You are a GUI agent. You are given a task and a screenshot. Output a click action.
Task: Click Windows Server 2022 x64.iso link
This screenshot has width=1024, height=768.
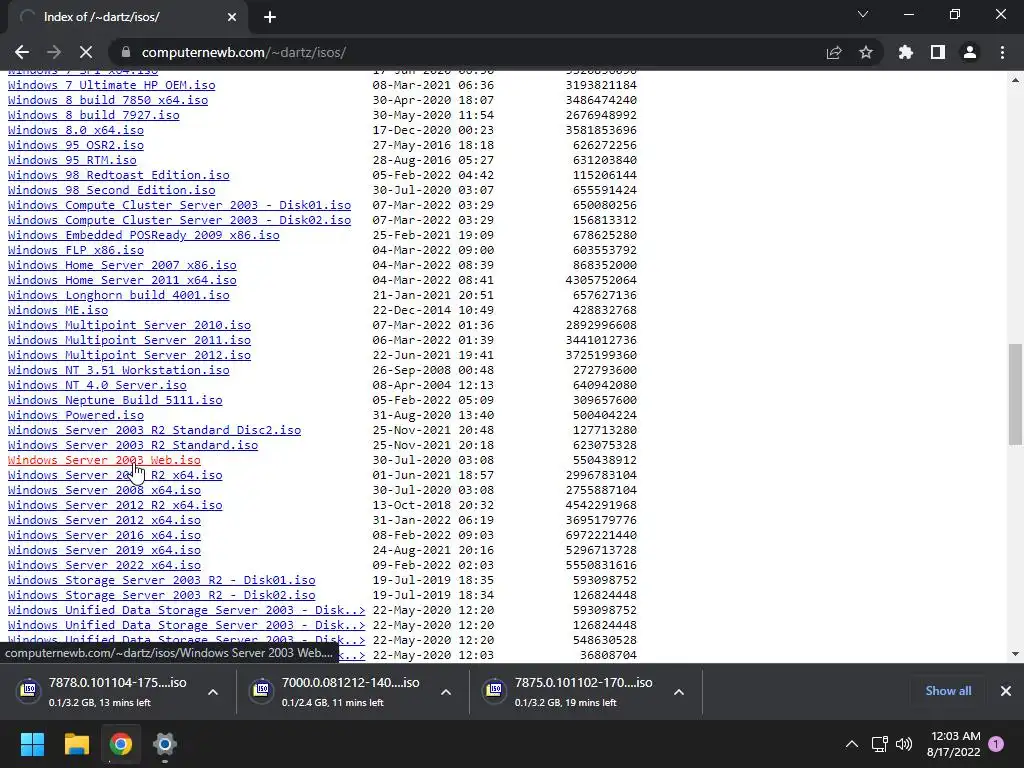coord(104,566)
